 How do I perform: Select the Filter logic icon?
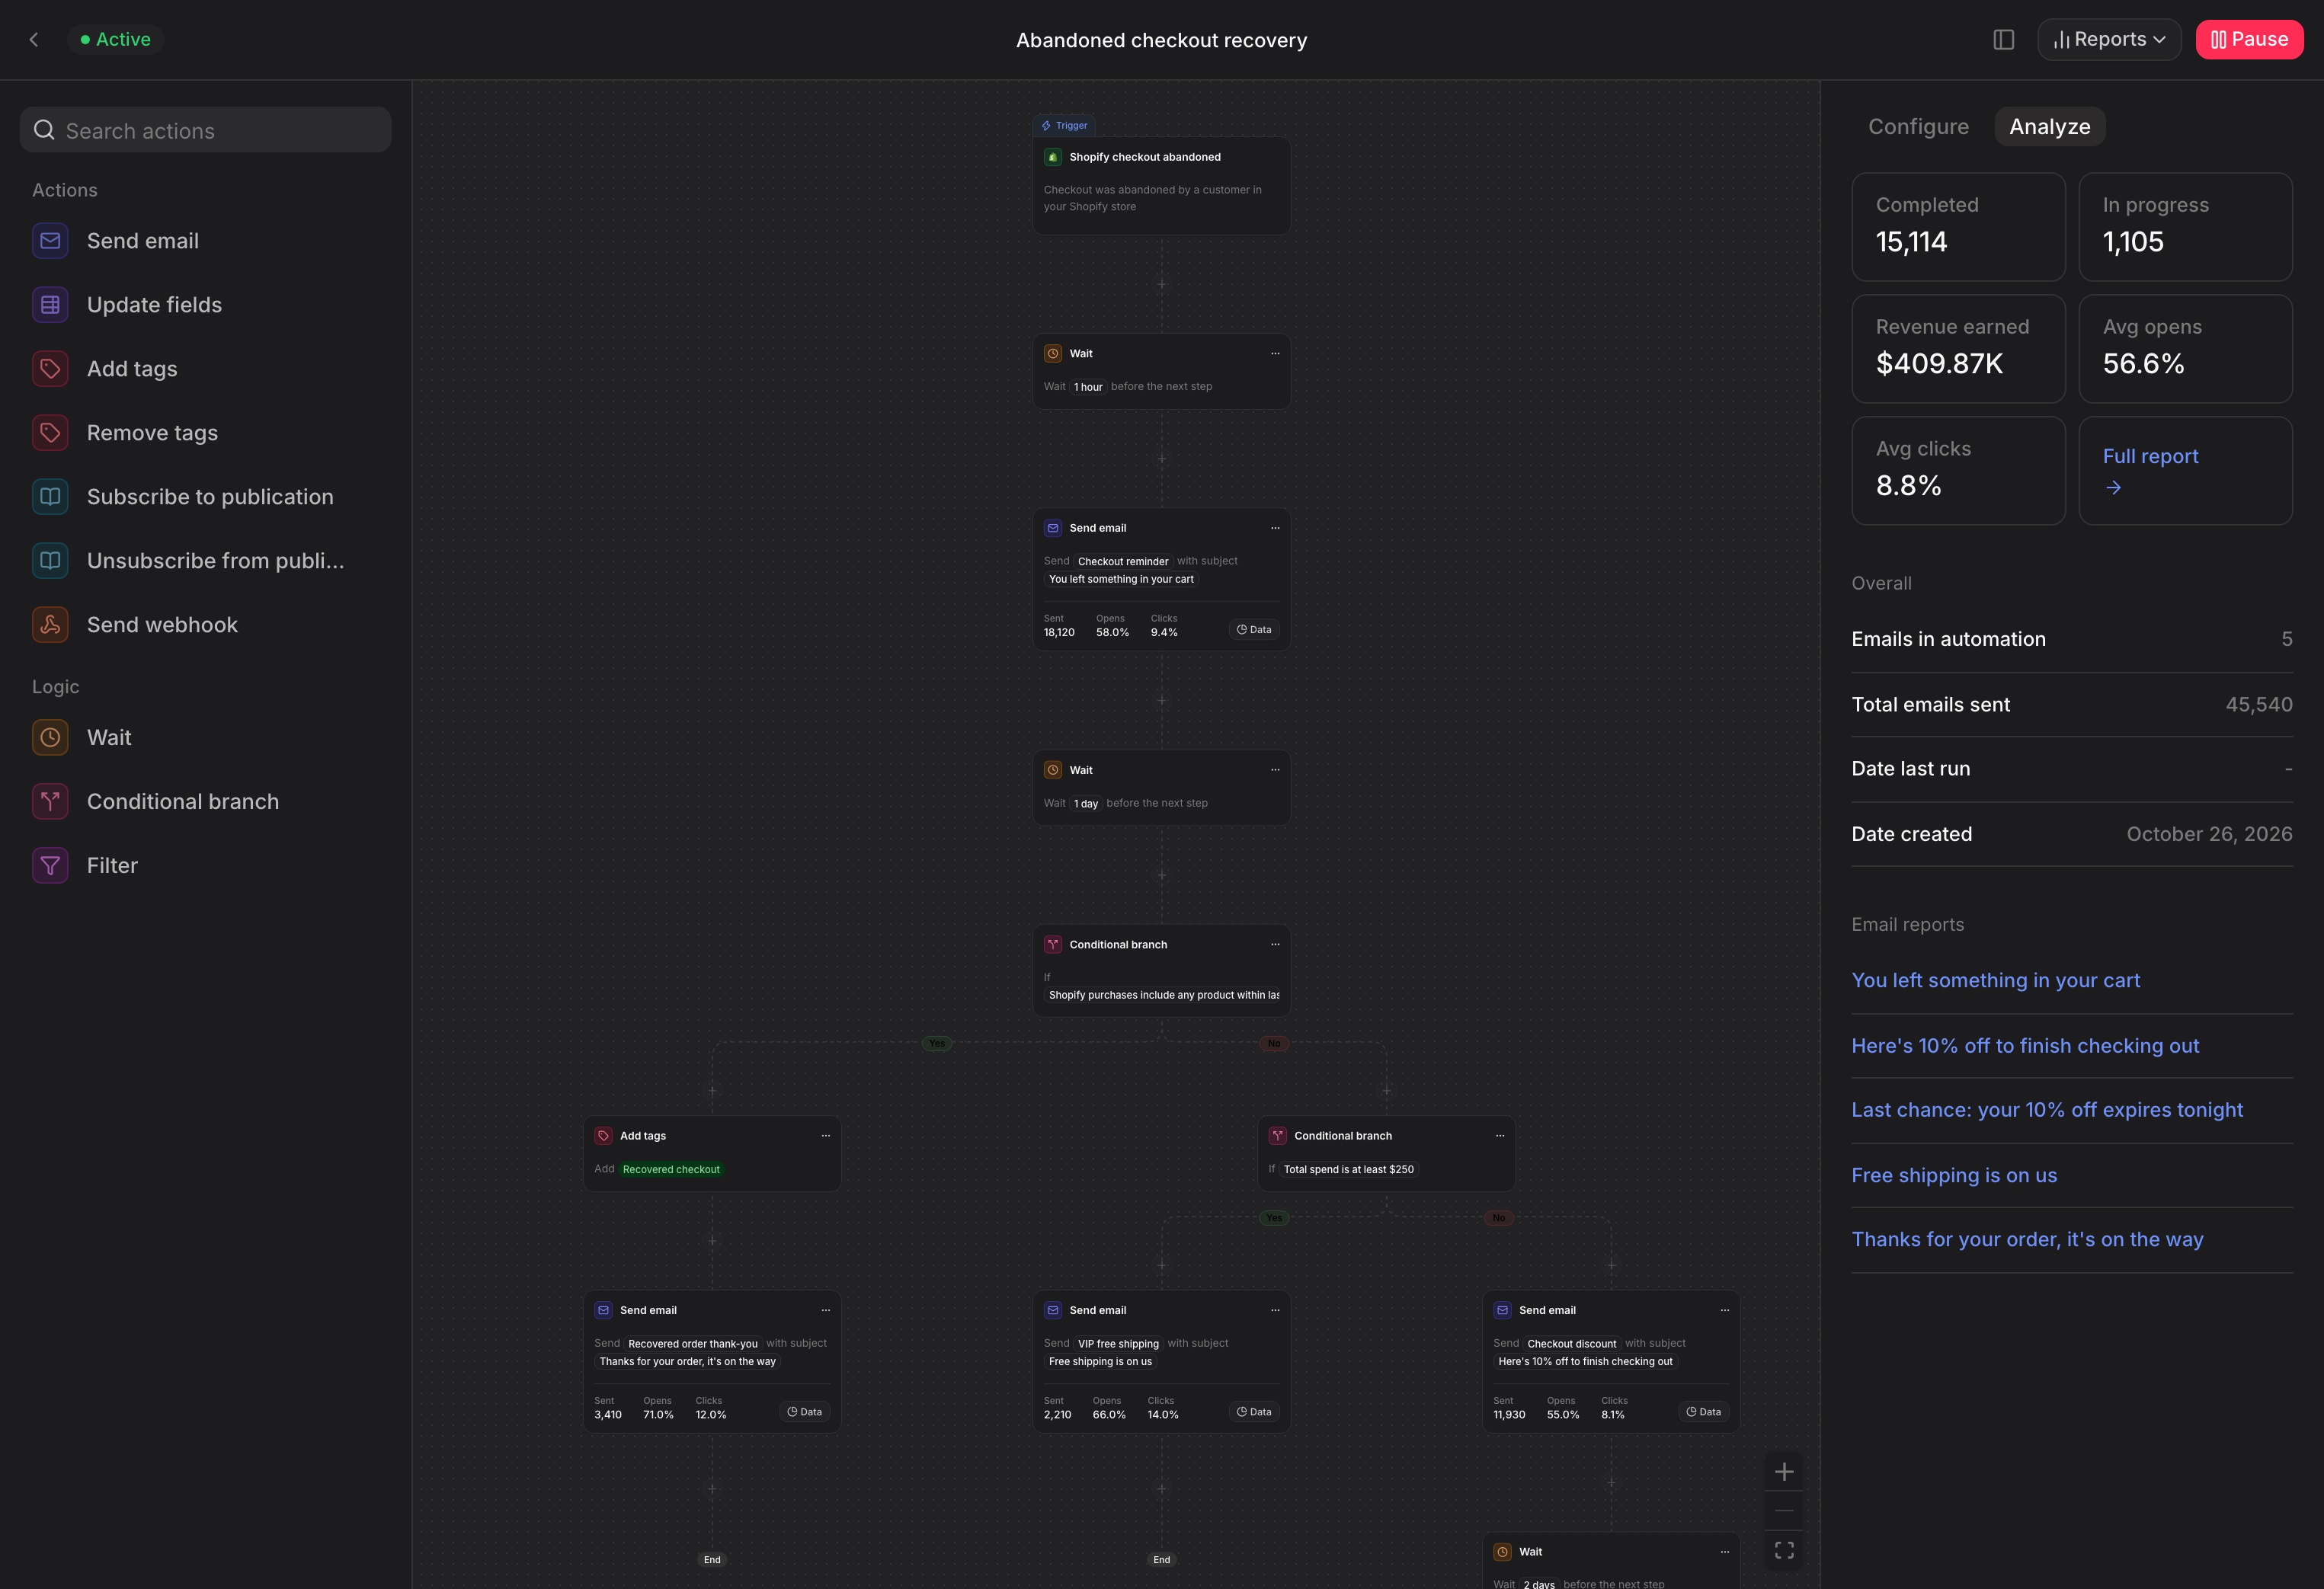(50, 866)
